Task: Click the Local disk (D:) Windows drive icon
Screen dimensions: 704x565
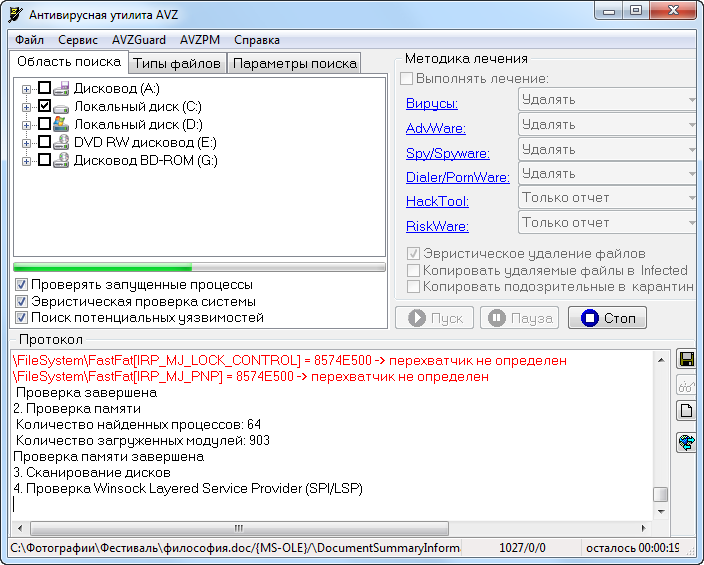Action: pos(61,124)
